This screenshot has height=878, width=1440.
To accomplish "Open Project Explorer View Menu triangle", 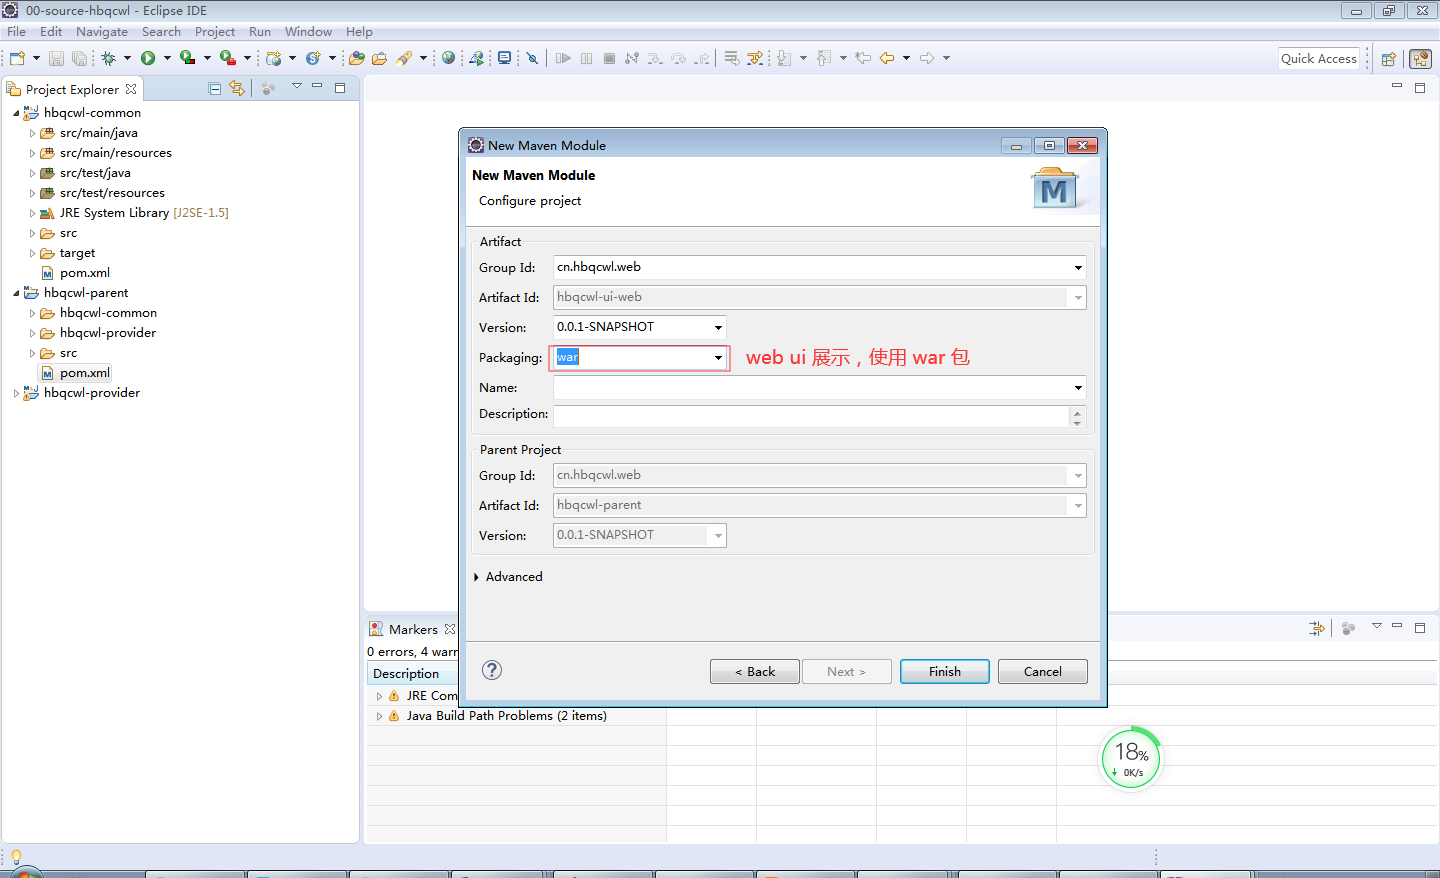I will point(296,87).
